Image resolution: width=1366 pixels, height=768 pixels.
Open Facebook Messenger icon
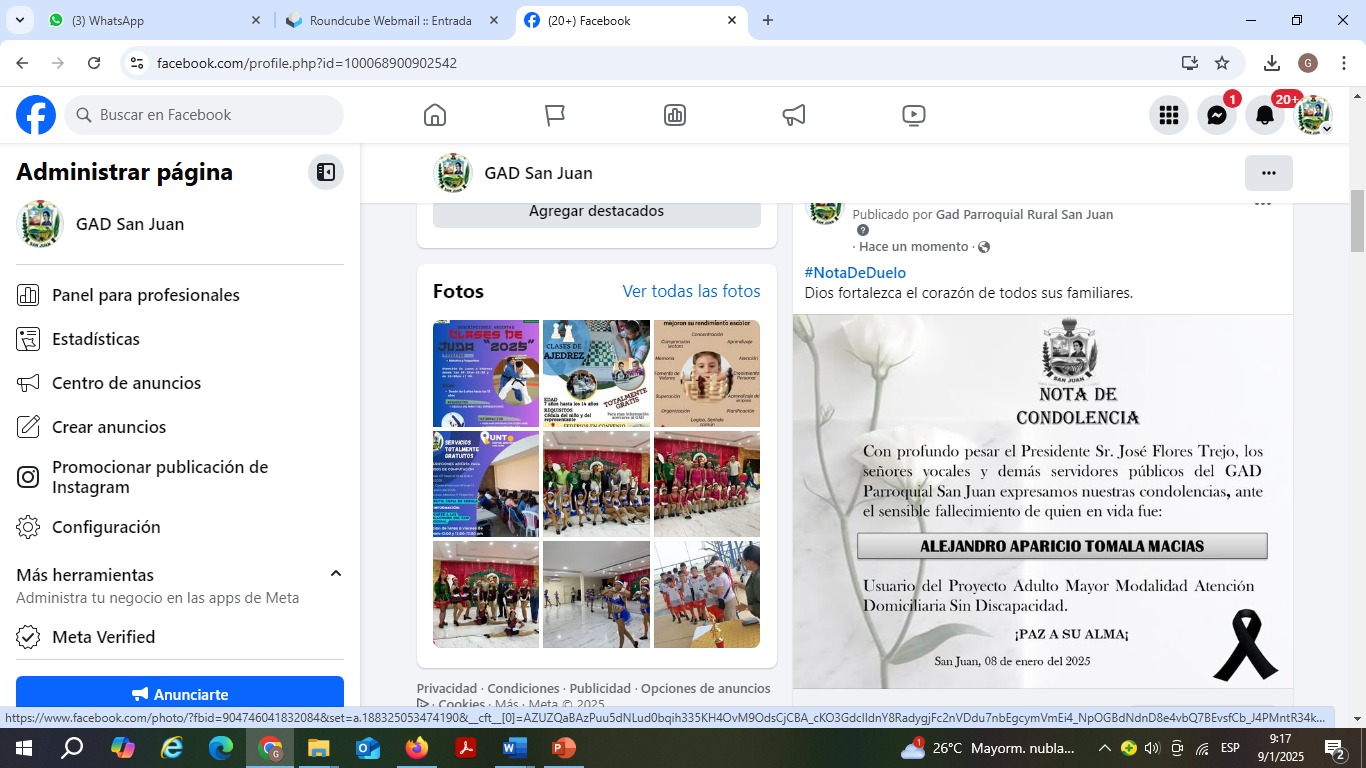point(1216,115)
